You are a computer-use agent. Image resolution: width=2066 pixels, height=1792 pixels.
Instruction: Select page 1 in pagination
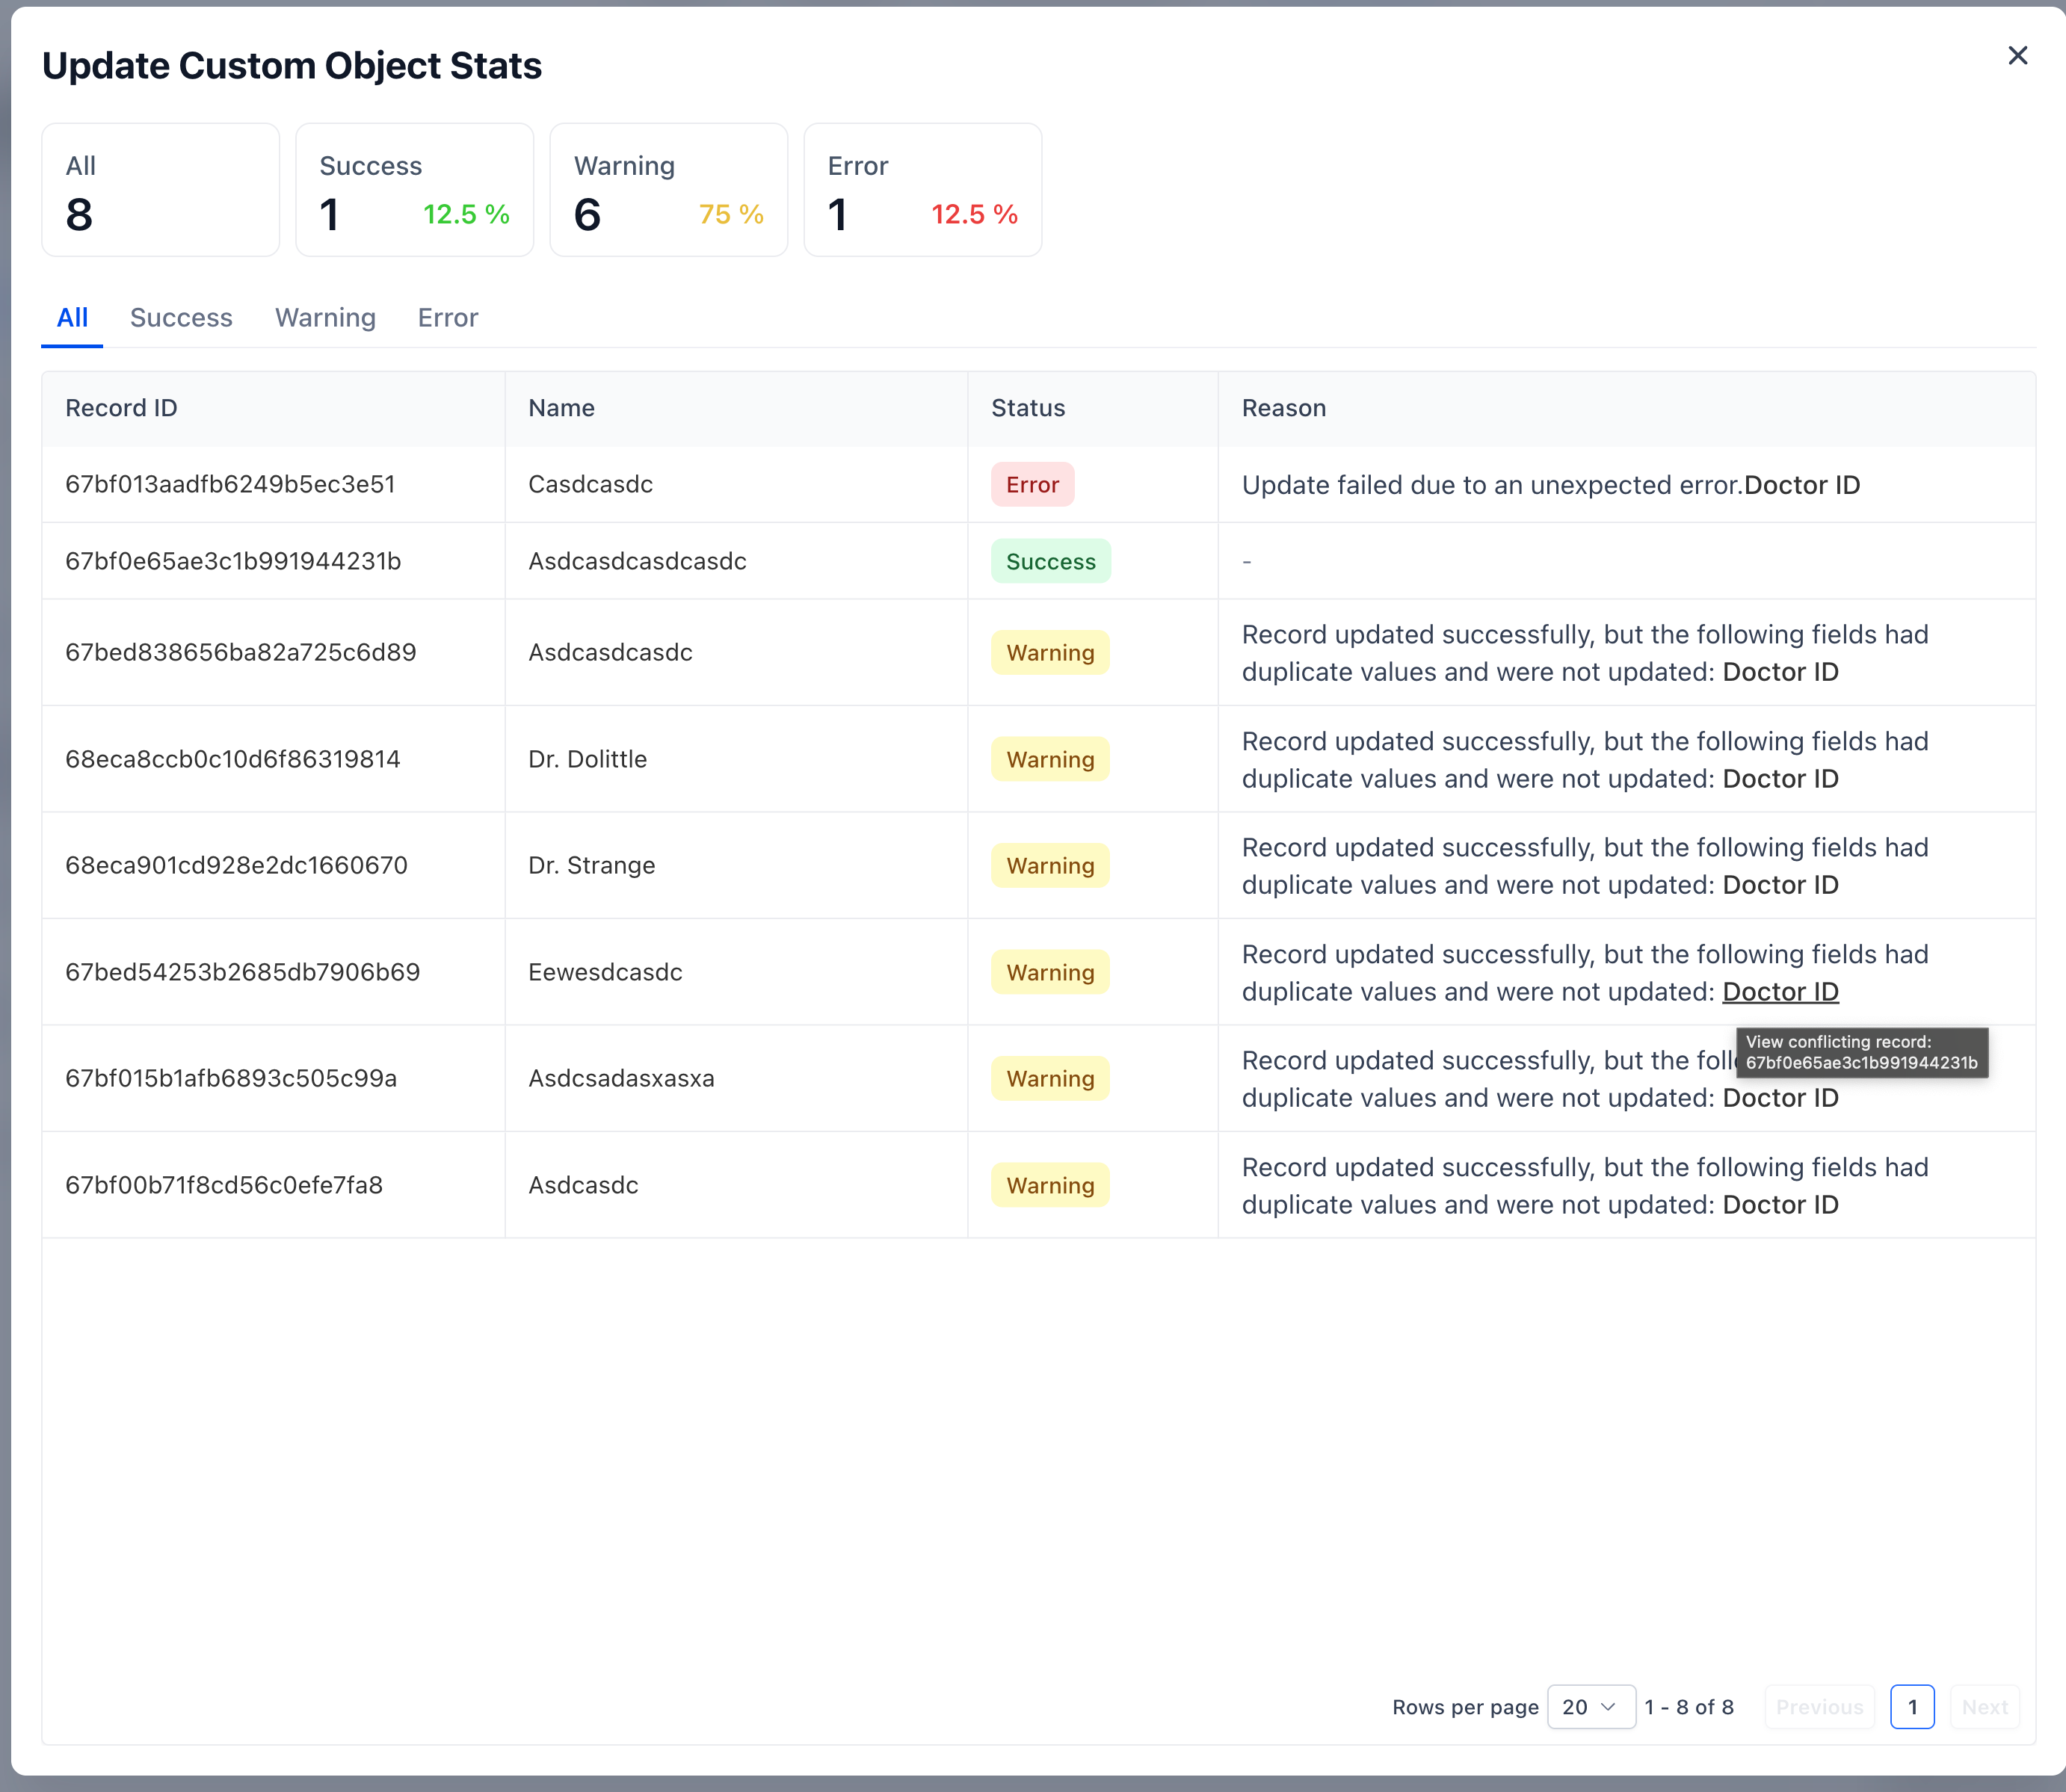(x=1912, y=1707)
